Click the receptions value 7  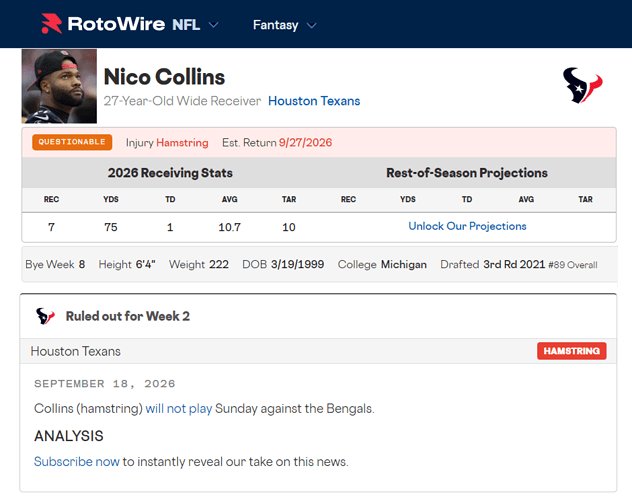click(x=51, y=227)
